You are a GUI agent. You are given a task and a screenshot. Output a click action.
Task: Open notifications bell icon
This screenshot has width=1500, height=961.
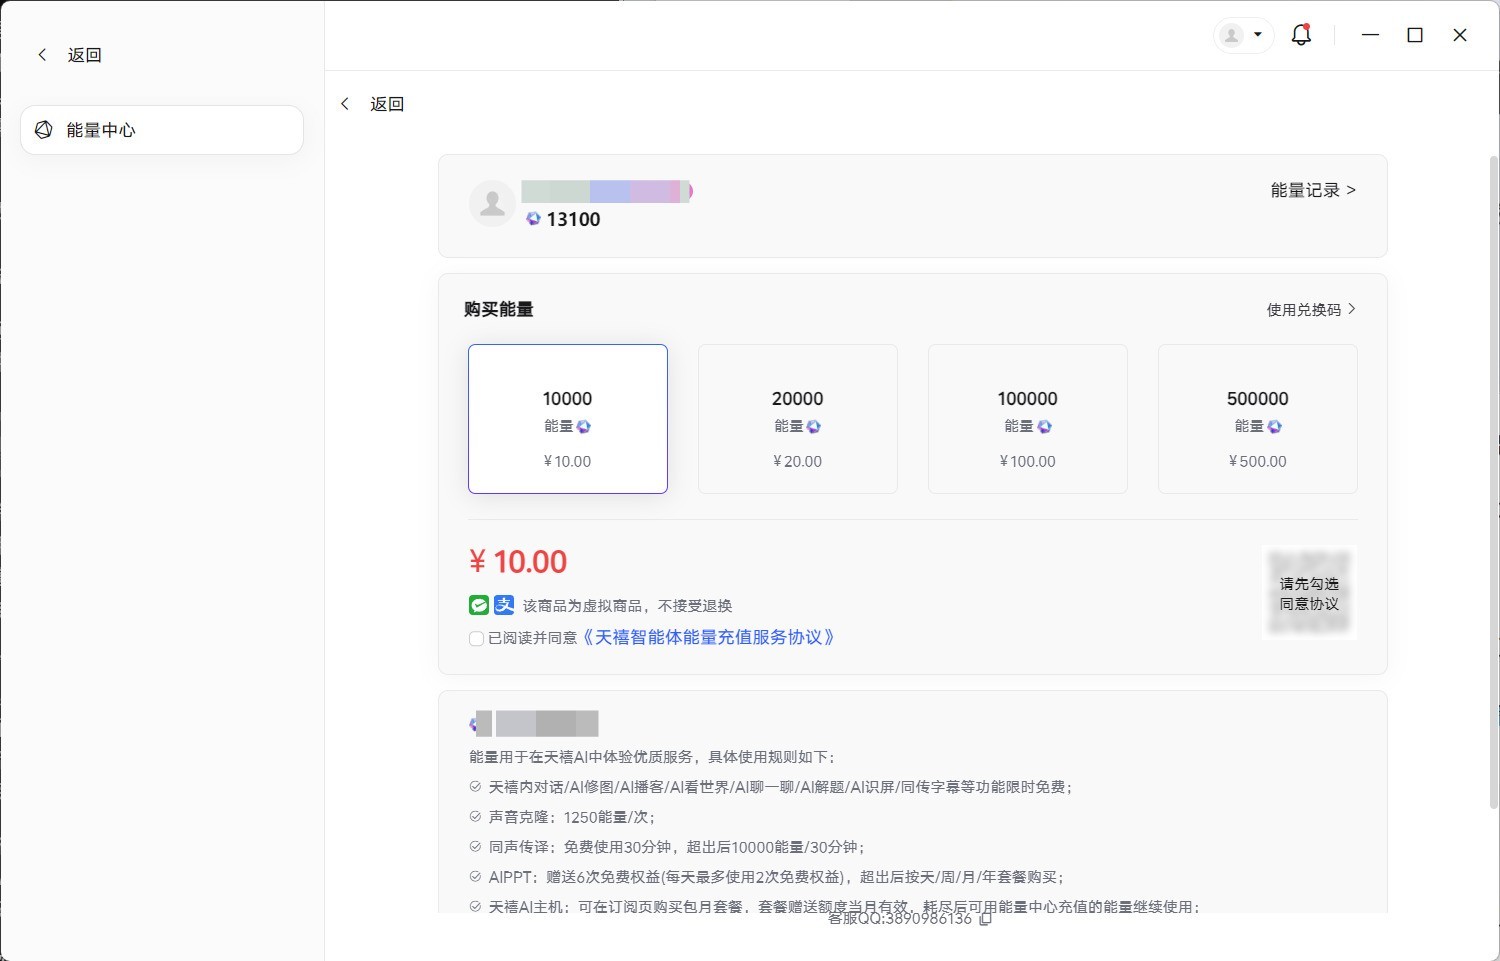pos(1301,35)
